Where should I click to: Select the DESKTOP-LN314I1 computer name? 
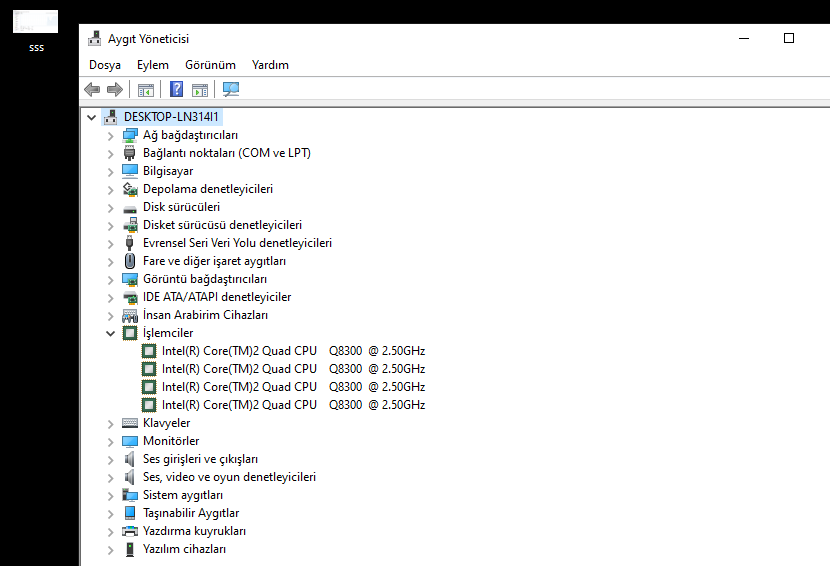click(x=171, y=116)
